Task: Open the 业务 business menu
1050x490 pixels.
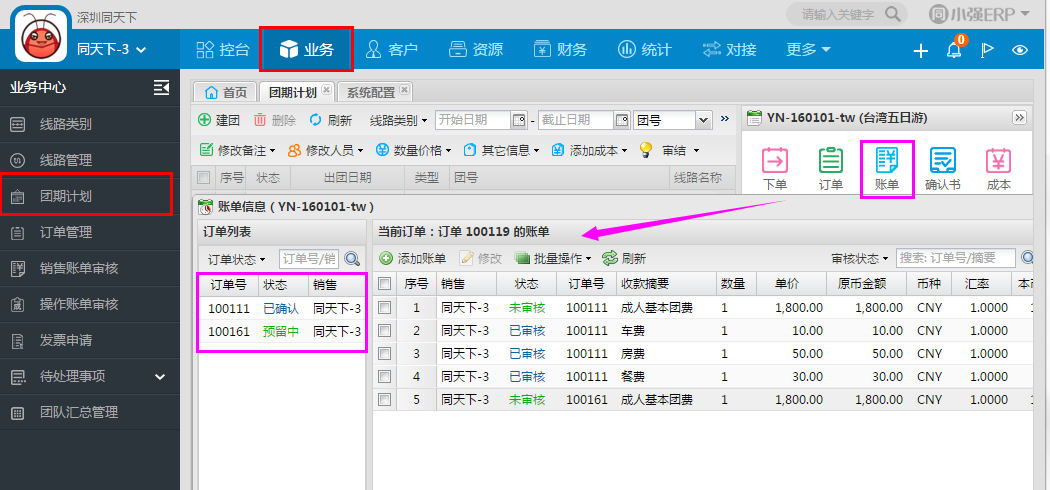Action: pyautogui.click(x=306, y=50)
